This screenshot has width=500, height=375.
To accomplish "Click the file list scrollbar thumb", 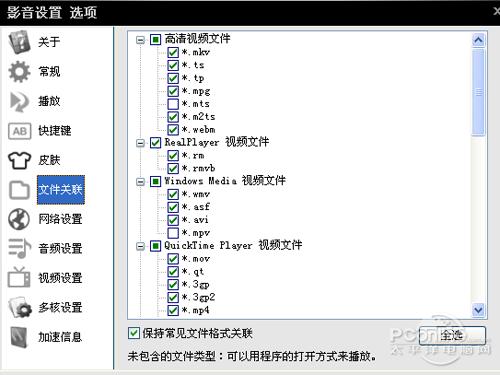I will tap(478, 92).
